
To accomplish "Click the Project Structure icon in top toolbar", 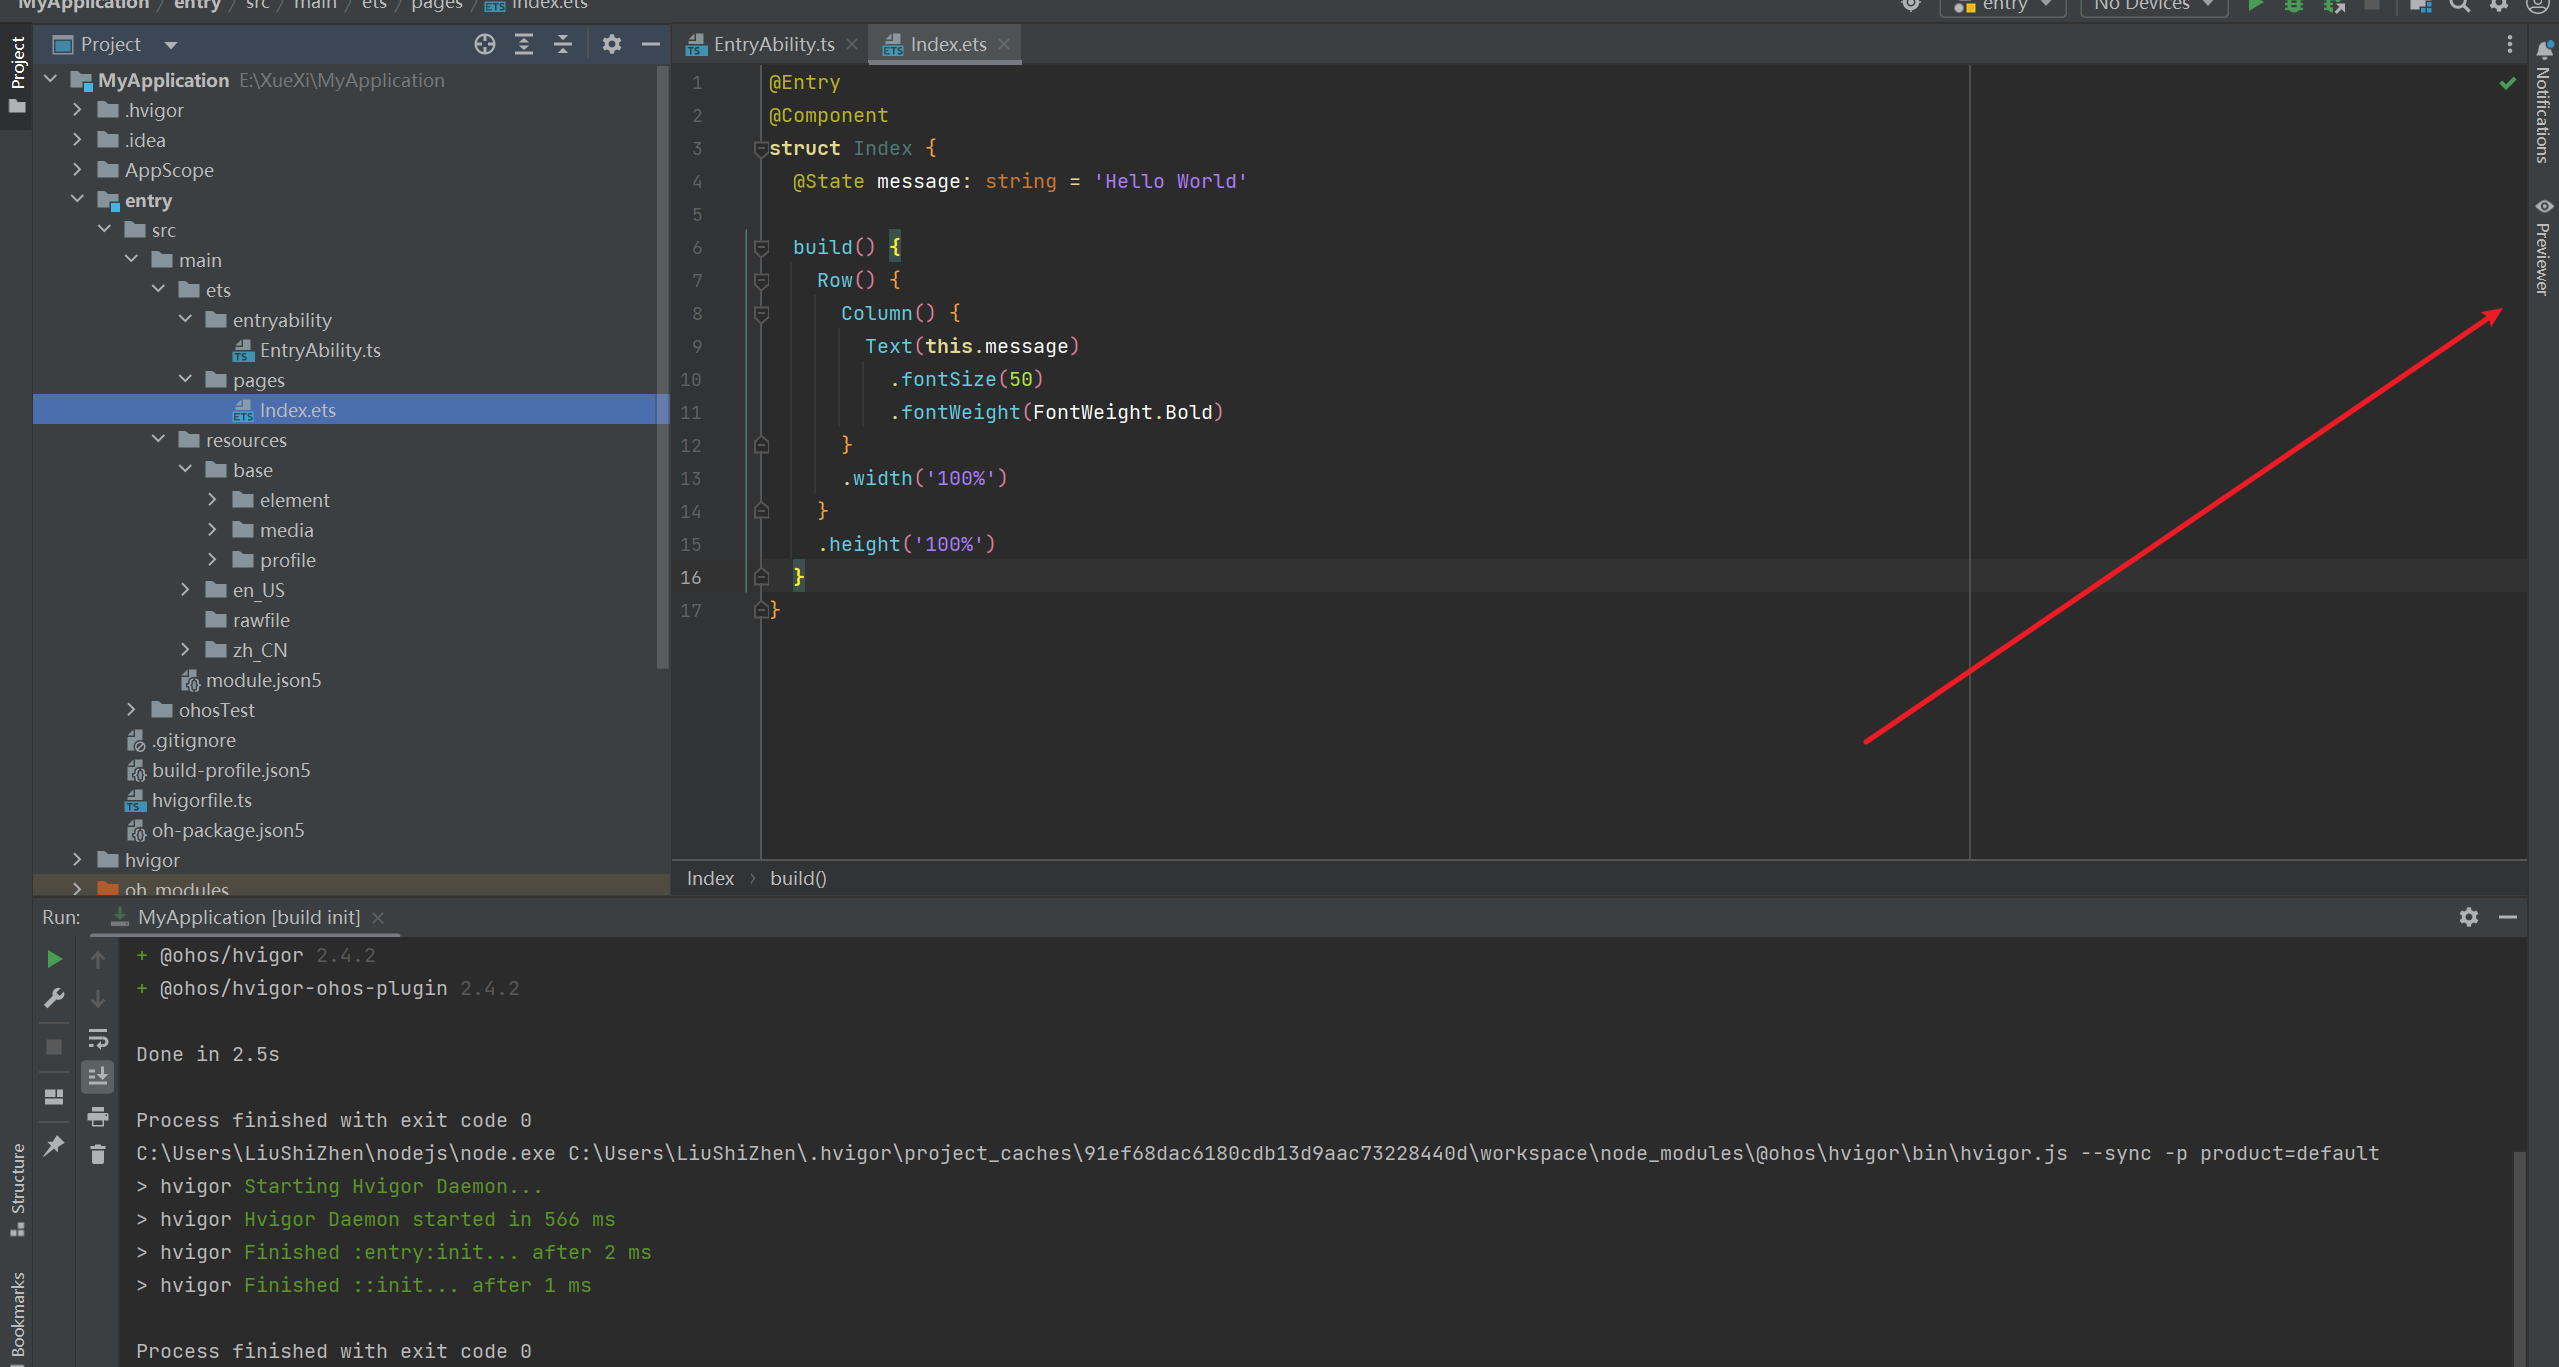I will coord(2420,6).
